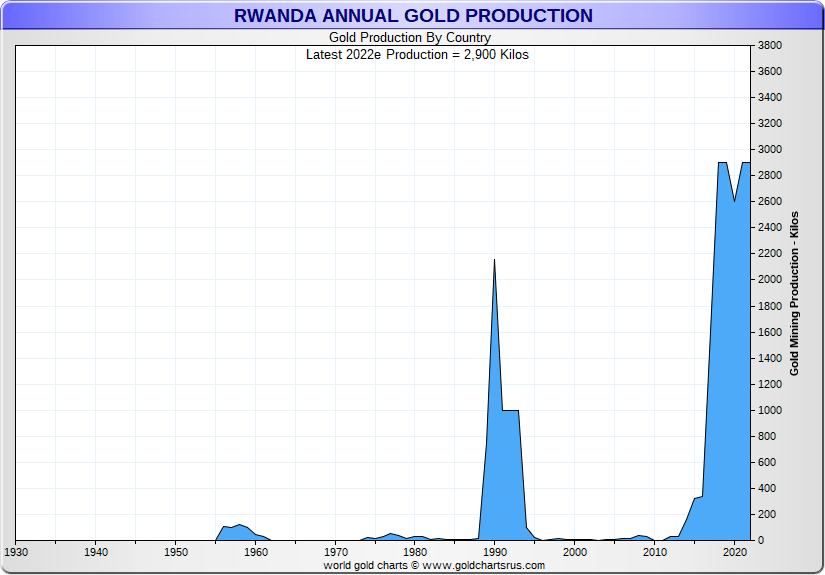Click the 3000 value on the y-axis

pos(769,150)
